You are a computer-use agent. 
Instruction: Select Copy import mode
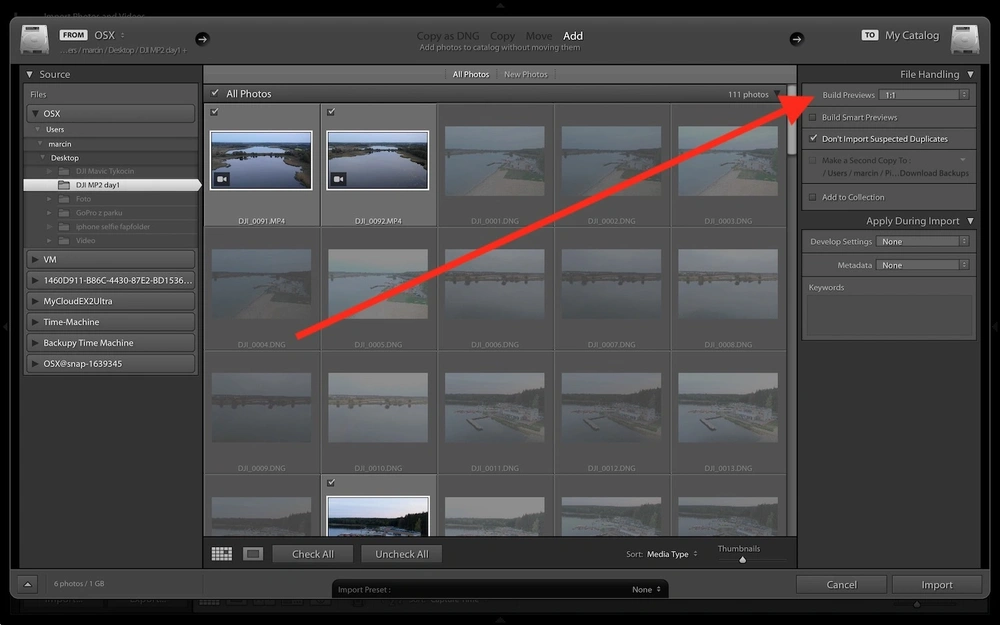pyautogui.click(x=503, y=36)
